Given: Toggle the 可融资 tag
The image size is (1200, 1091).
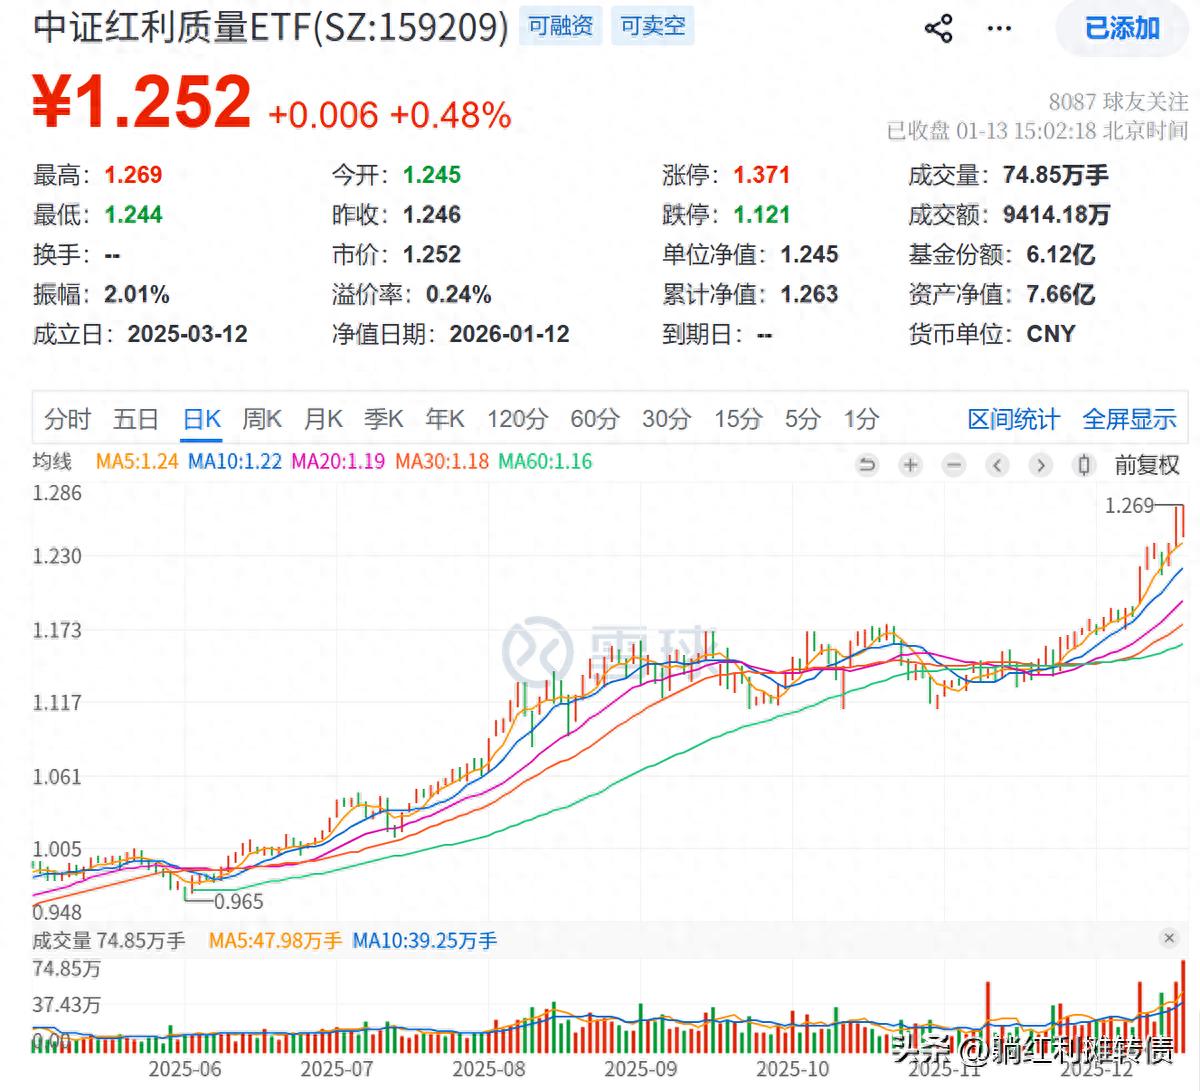Looking at the screenshot, I should pyautogui.click(x=560, y=26).
